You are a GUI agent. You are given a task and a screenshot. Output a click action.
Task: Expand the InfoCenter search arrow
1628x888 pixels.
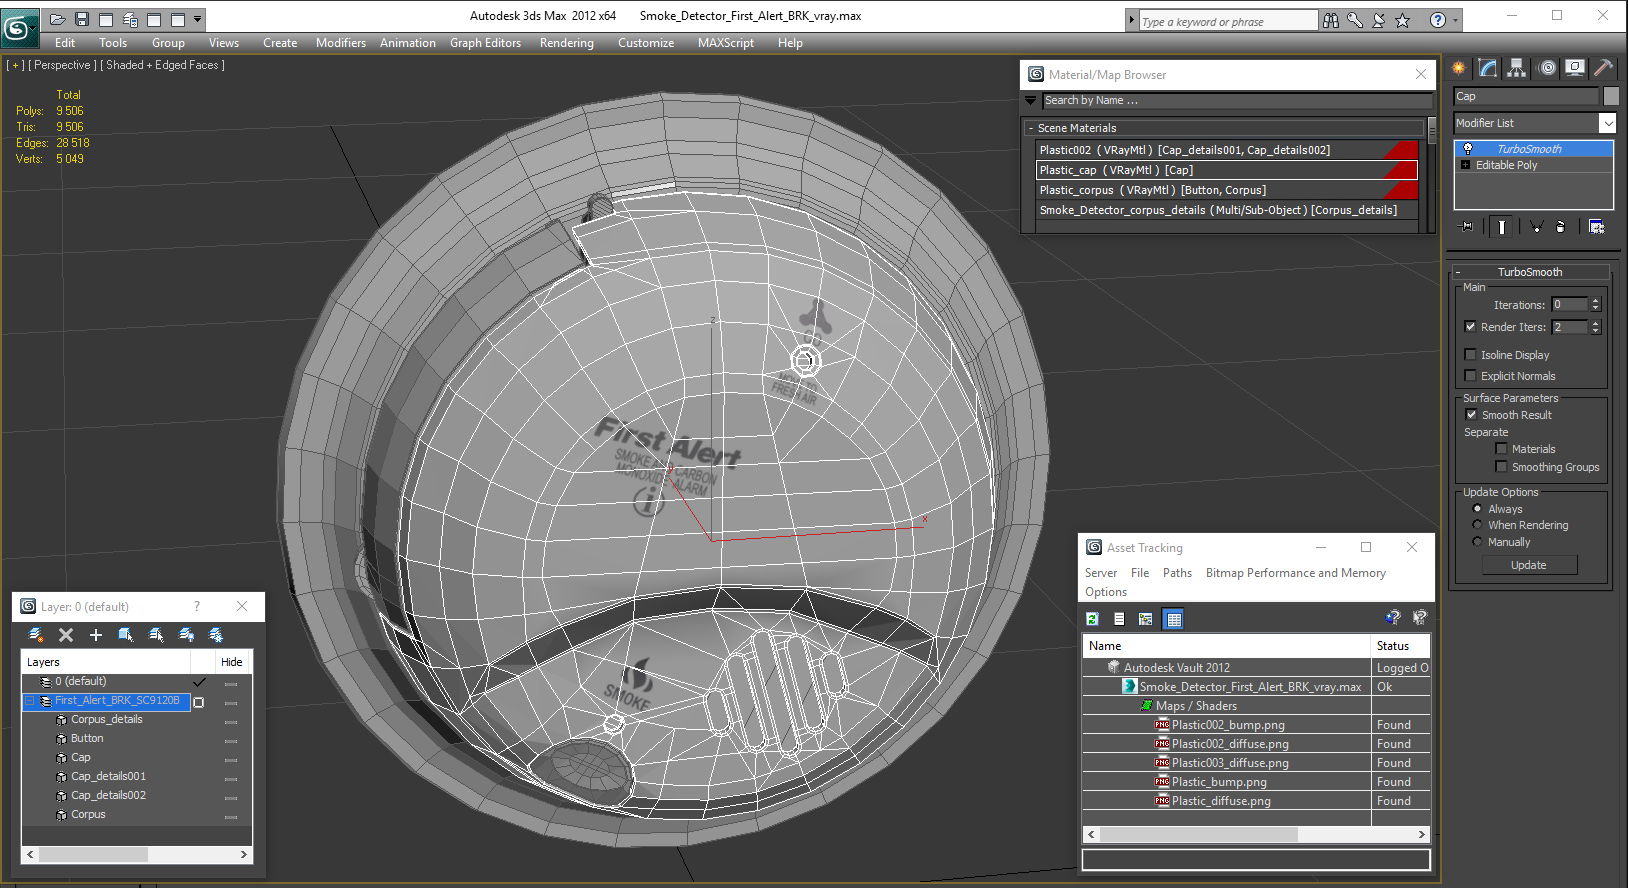pos(1131,20)
